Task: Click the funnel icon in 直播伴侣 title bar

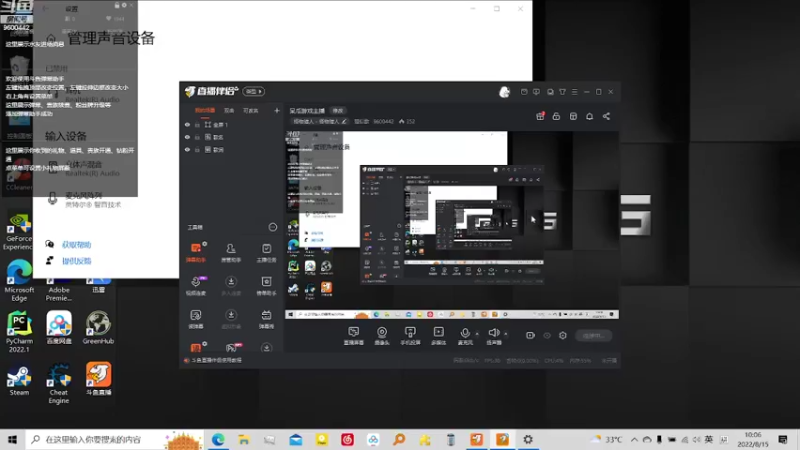Action: (562, 92)
